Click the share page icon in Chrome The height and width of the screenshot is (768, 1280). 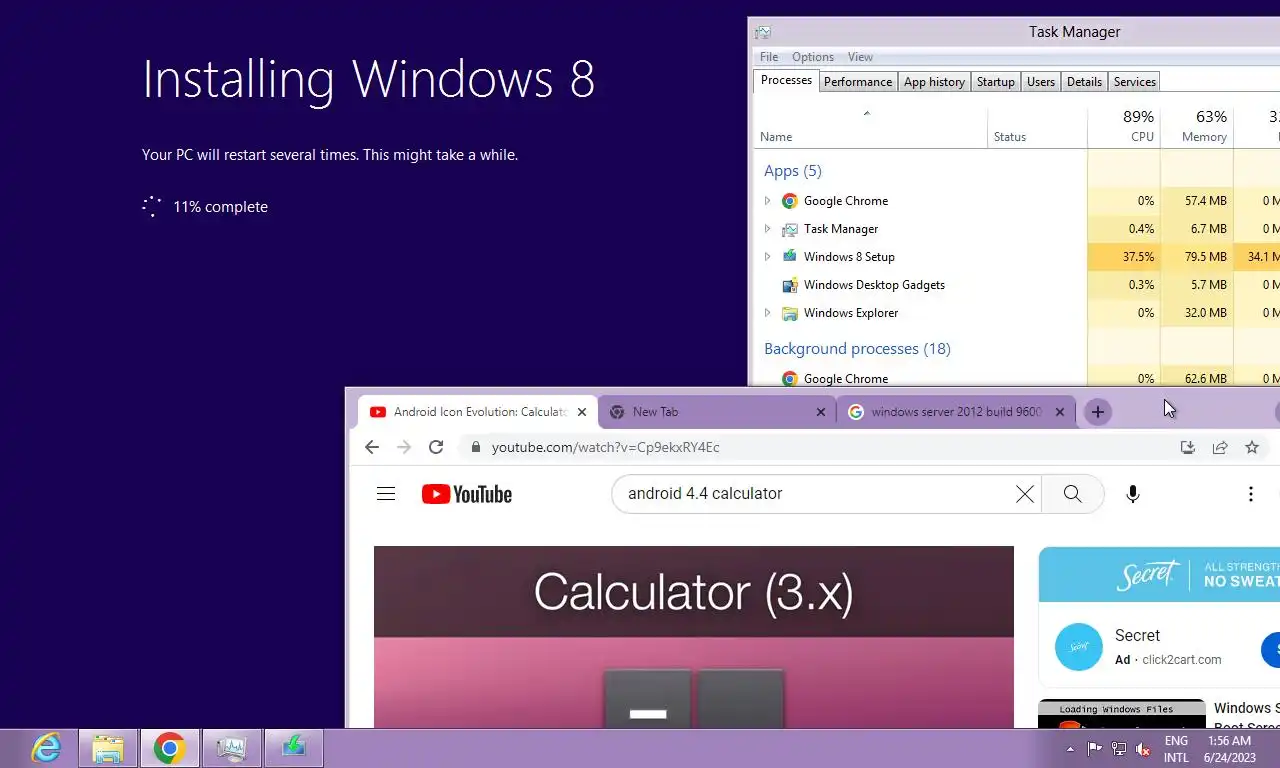point(1220,447)
